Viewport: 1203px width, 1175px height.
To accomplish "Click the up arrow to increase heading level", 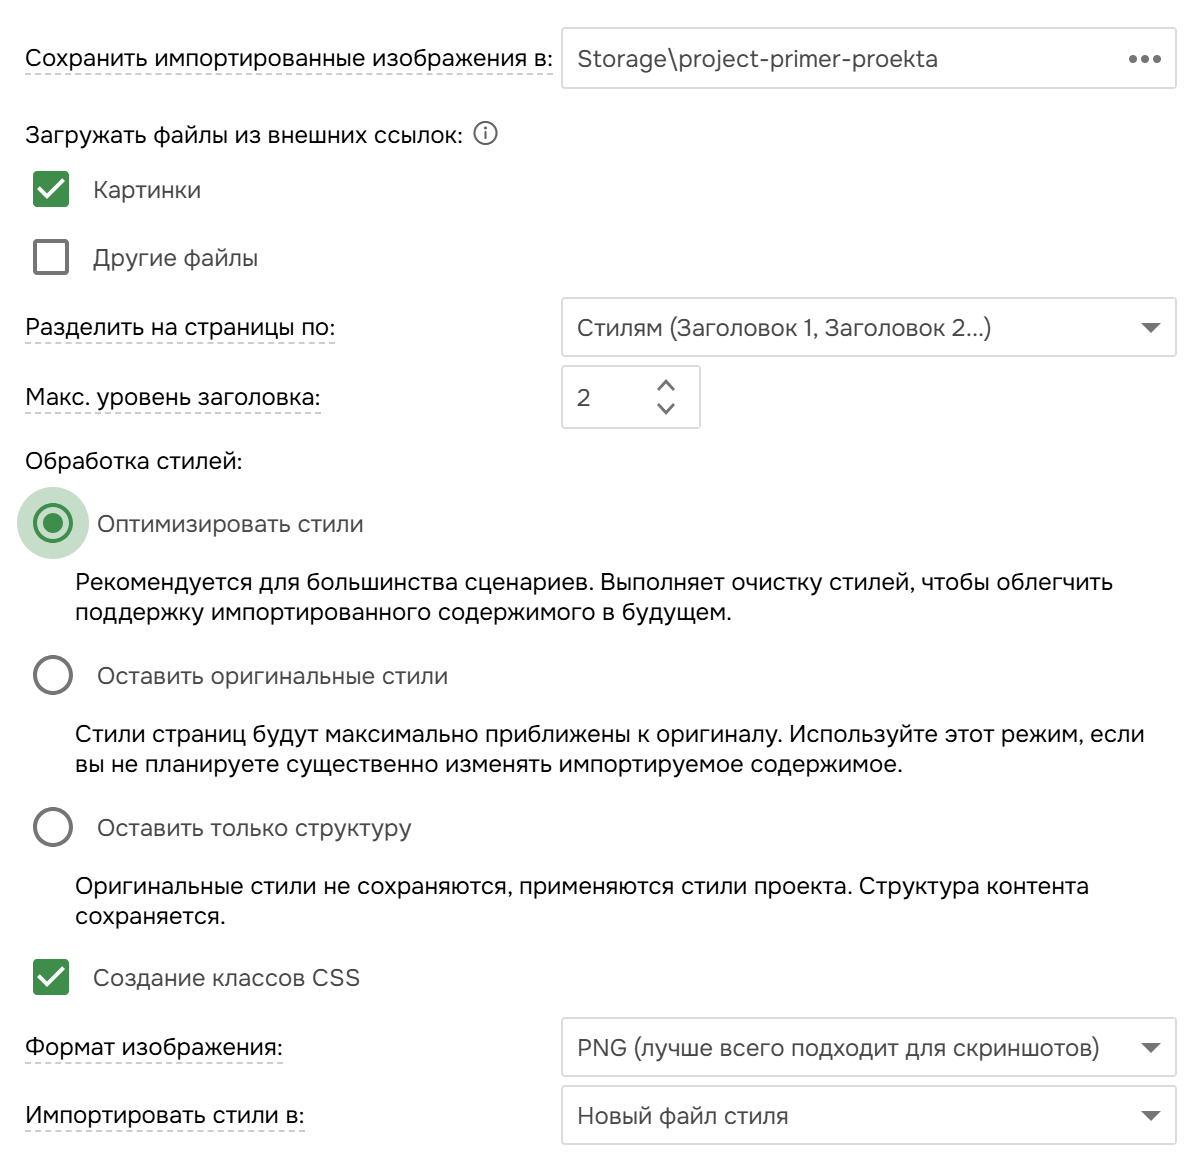I will click(x=667, y=385).
